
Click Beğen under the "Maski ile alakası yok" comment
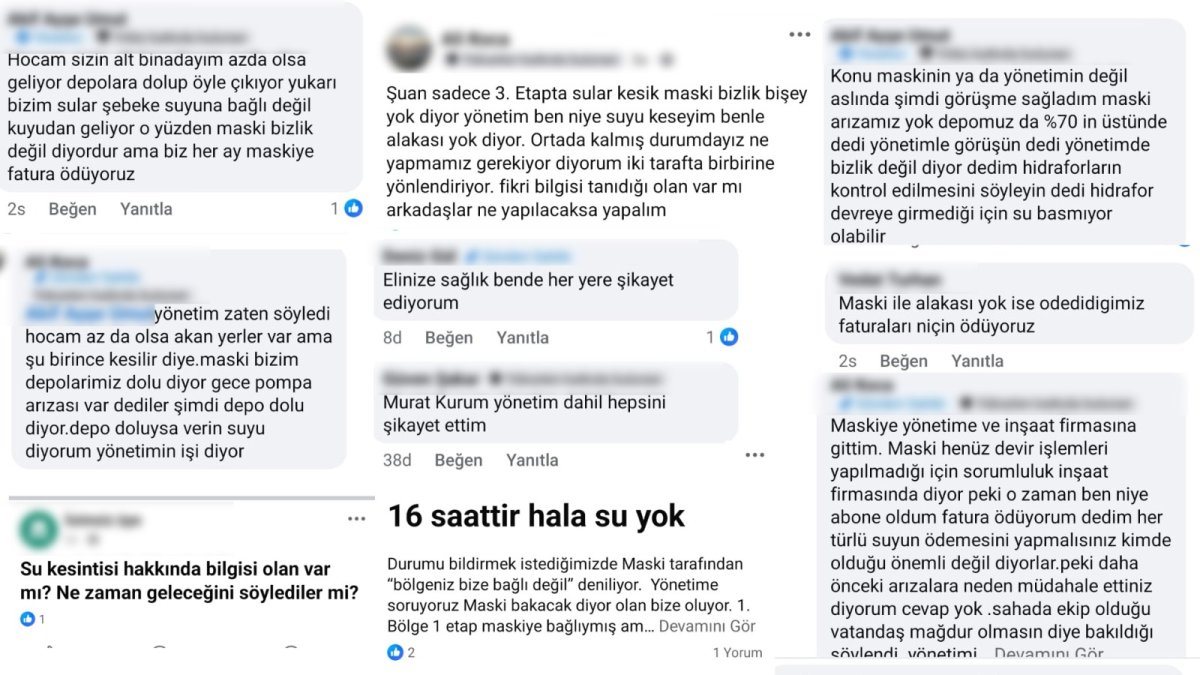tap(904, 361)
